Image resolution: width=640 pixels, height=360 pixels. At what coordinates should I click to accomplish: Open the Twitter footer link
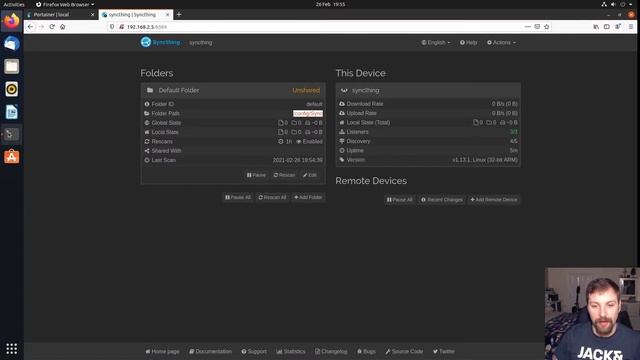pyautogui.click(x=444, y=351)
